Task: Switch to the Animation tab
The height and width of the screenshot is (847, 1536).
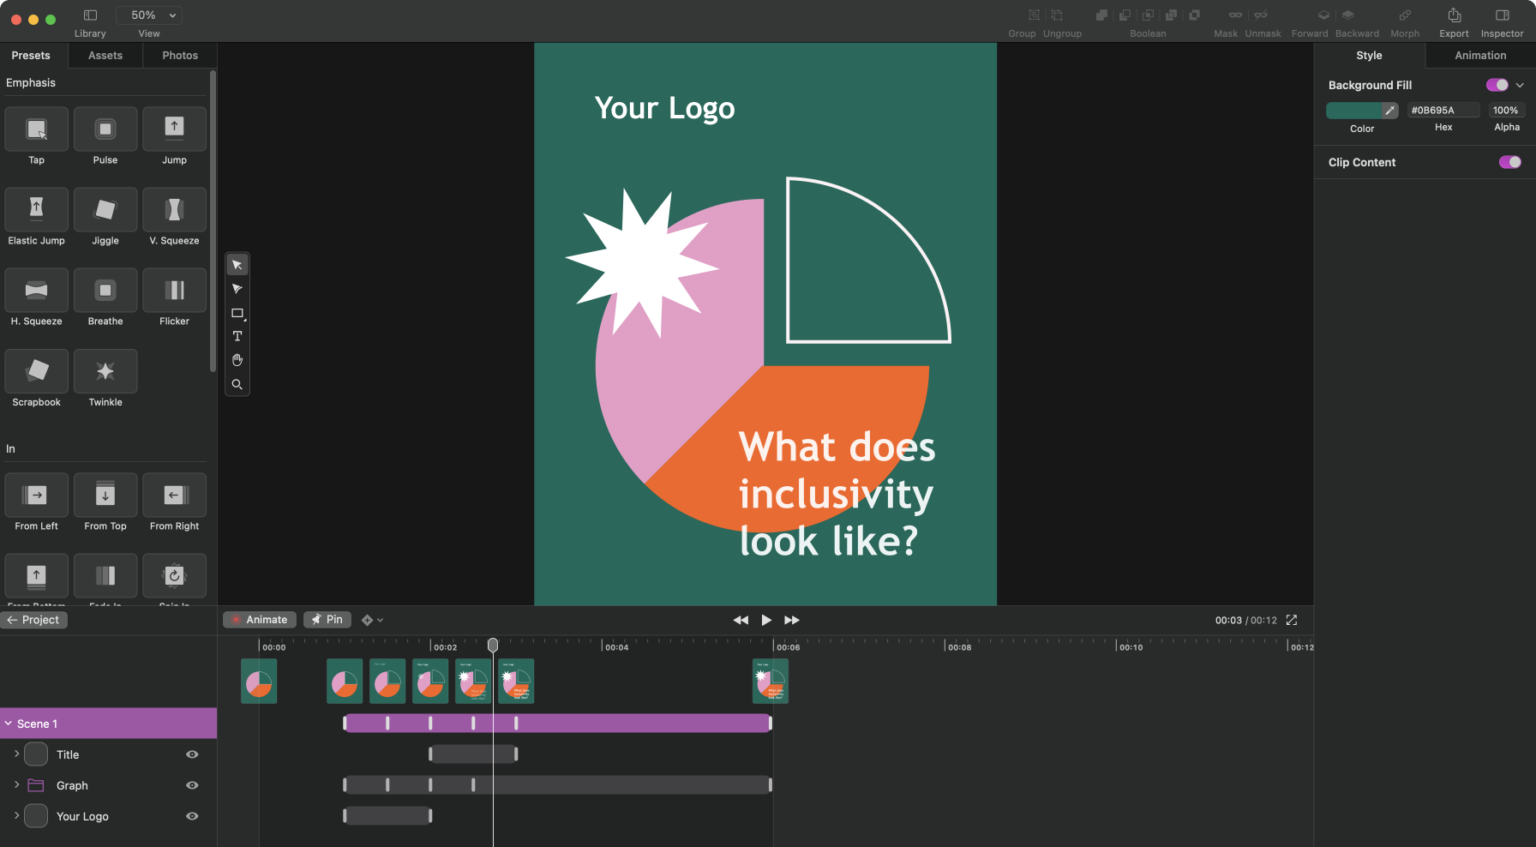Action: coord(1478,55)
